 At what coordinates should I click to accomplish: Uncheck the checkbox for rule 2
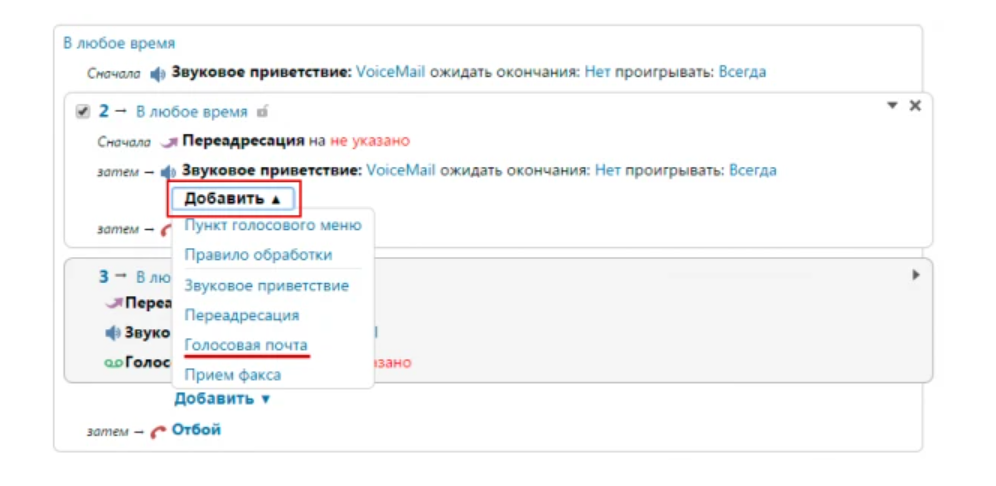click(x=83, y=112)
